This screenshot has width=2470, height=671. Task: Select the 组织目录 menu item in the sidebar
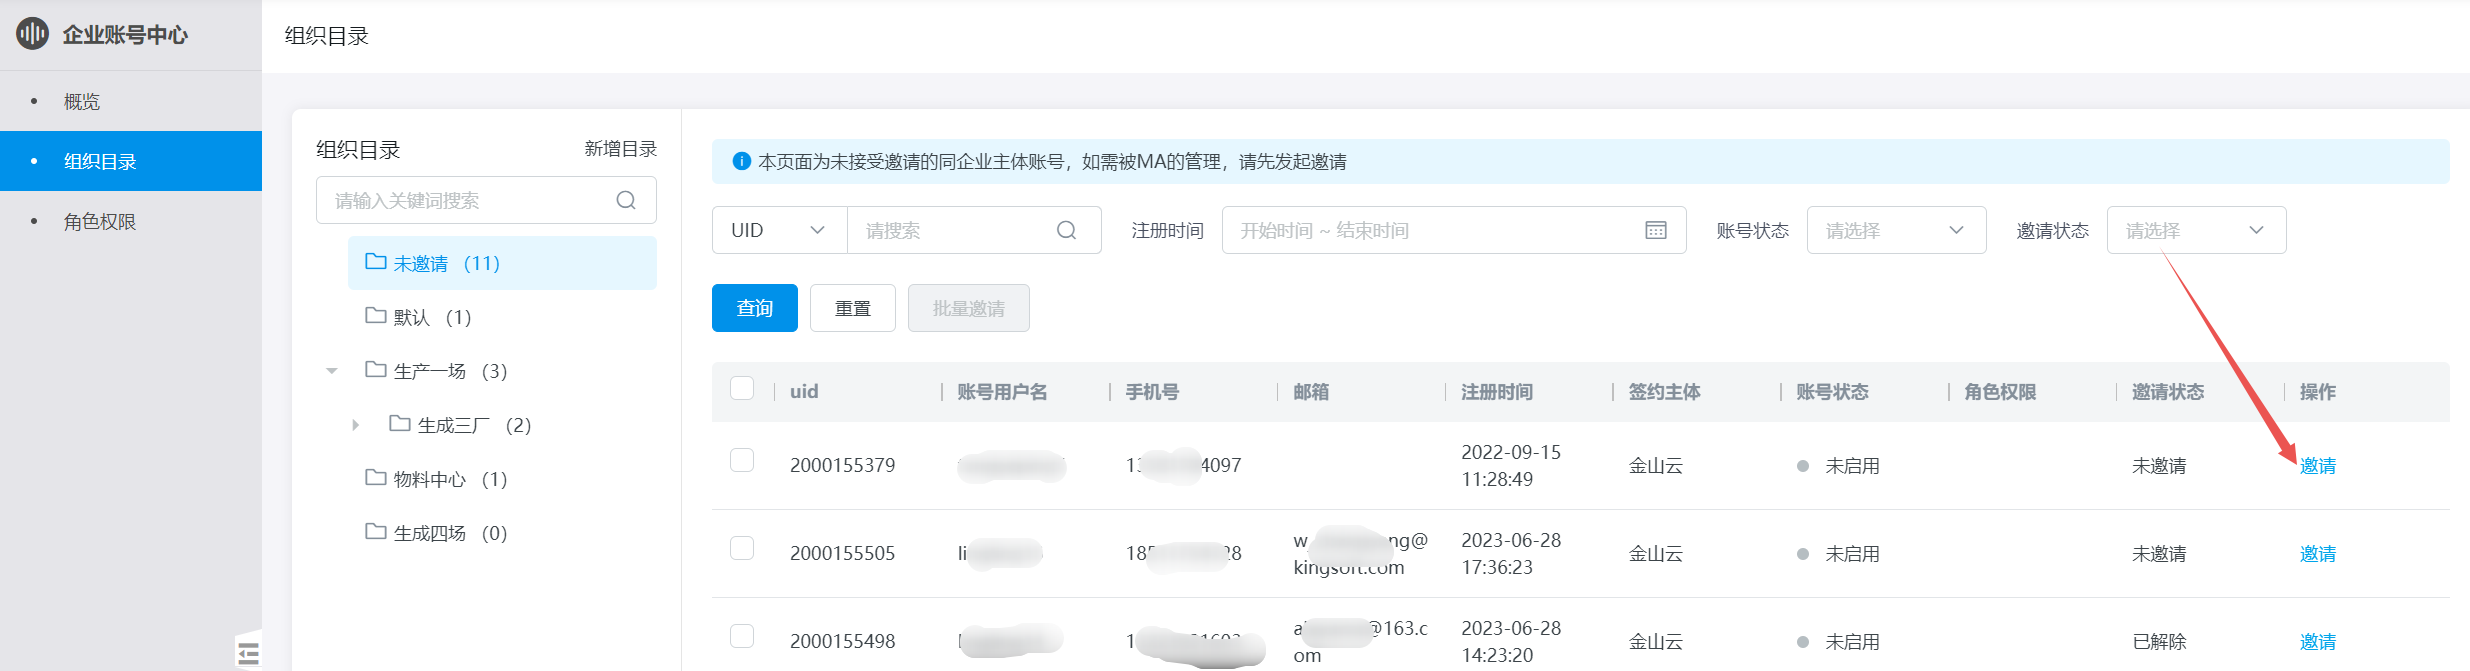131,161
